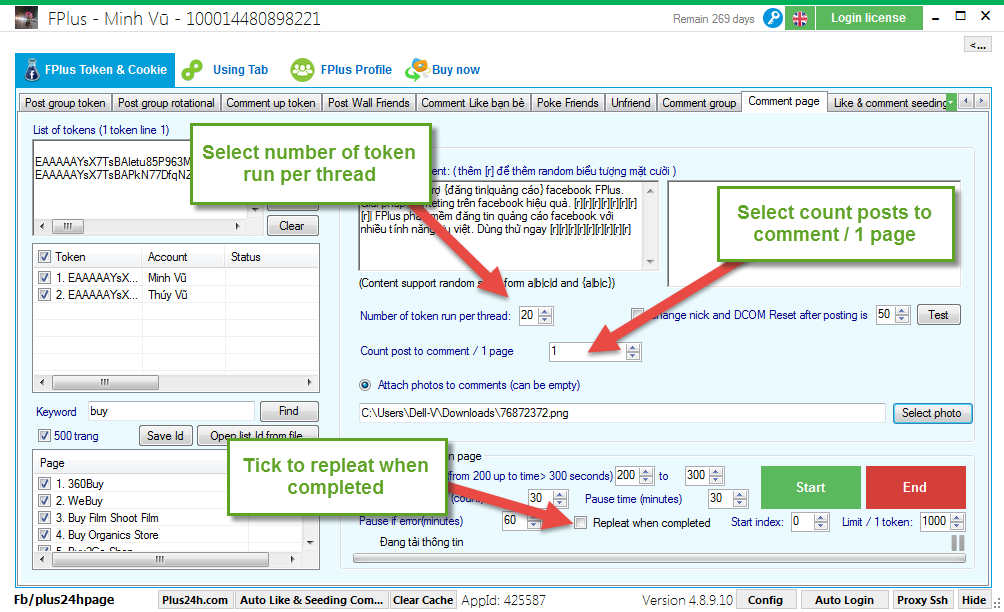
Task: Open the FPlus Profile section
Action: [x=356, y=70]
